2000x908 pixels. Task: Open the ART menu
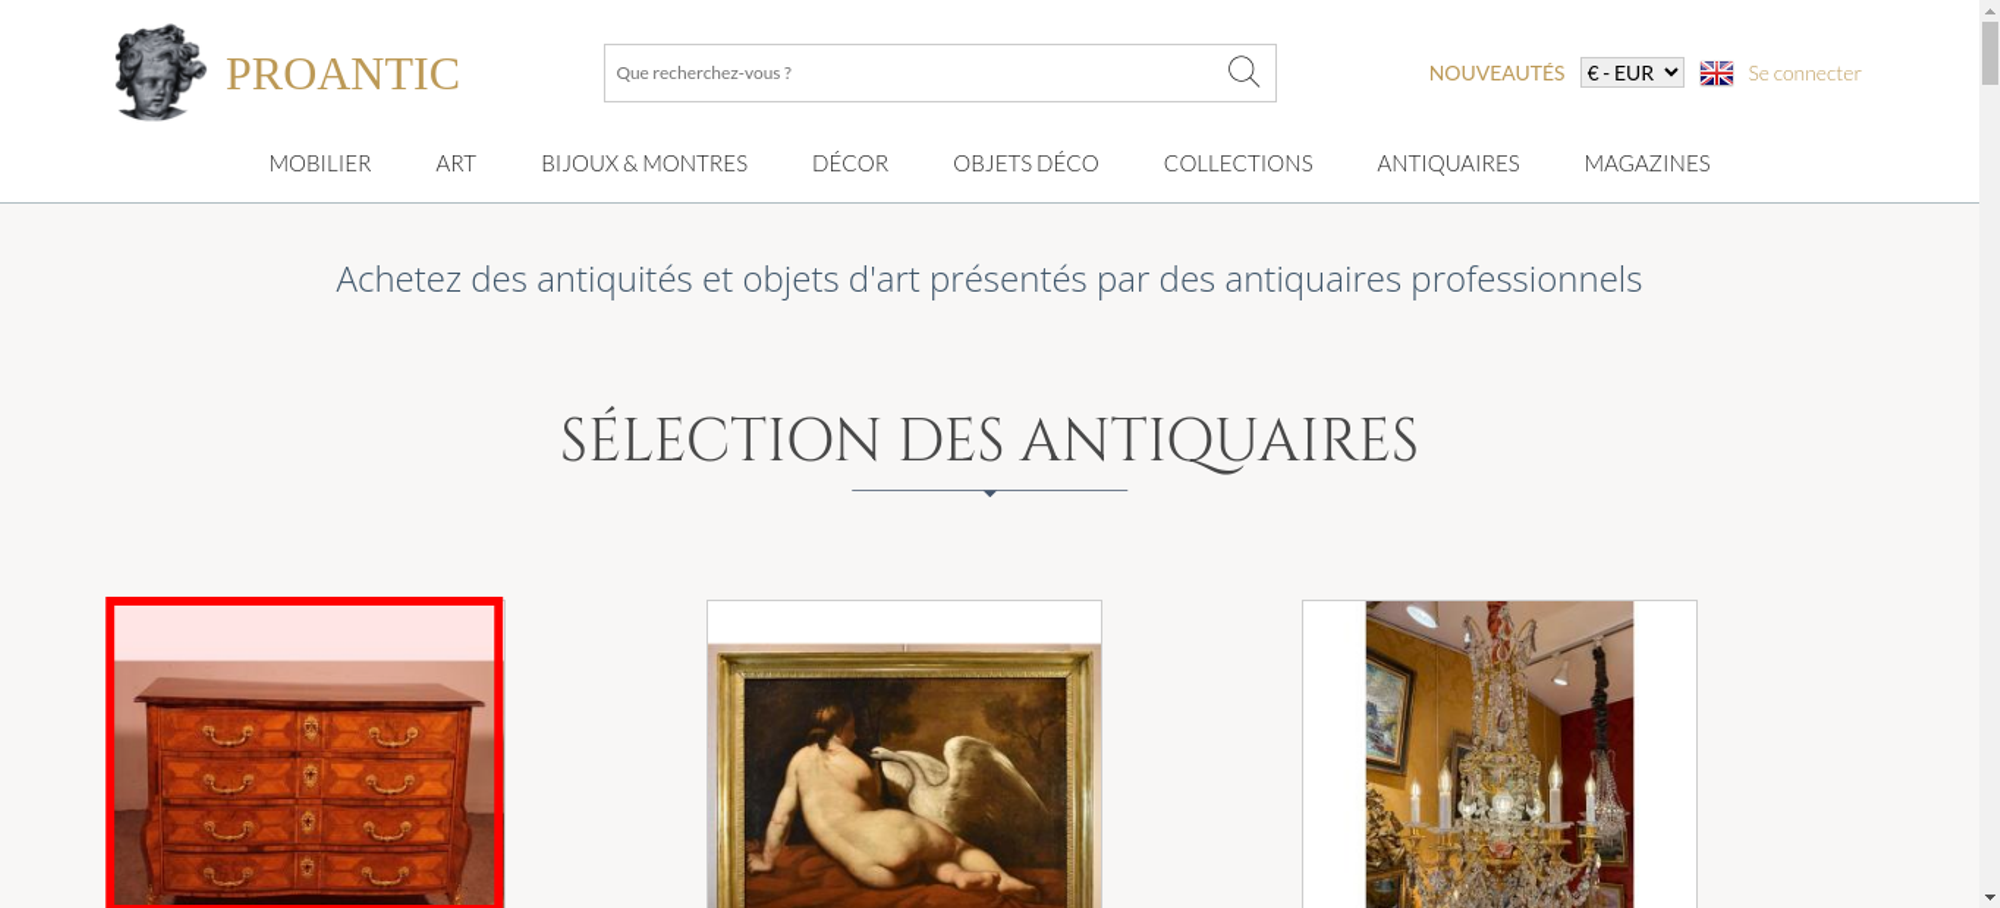point(456,163)
